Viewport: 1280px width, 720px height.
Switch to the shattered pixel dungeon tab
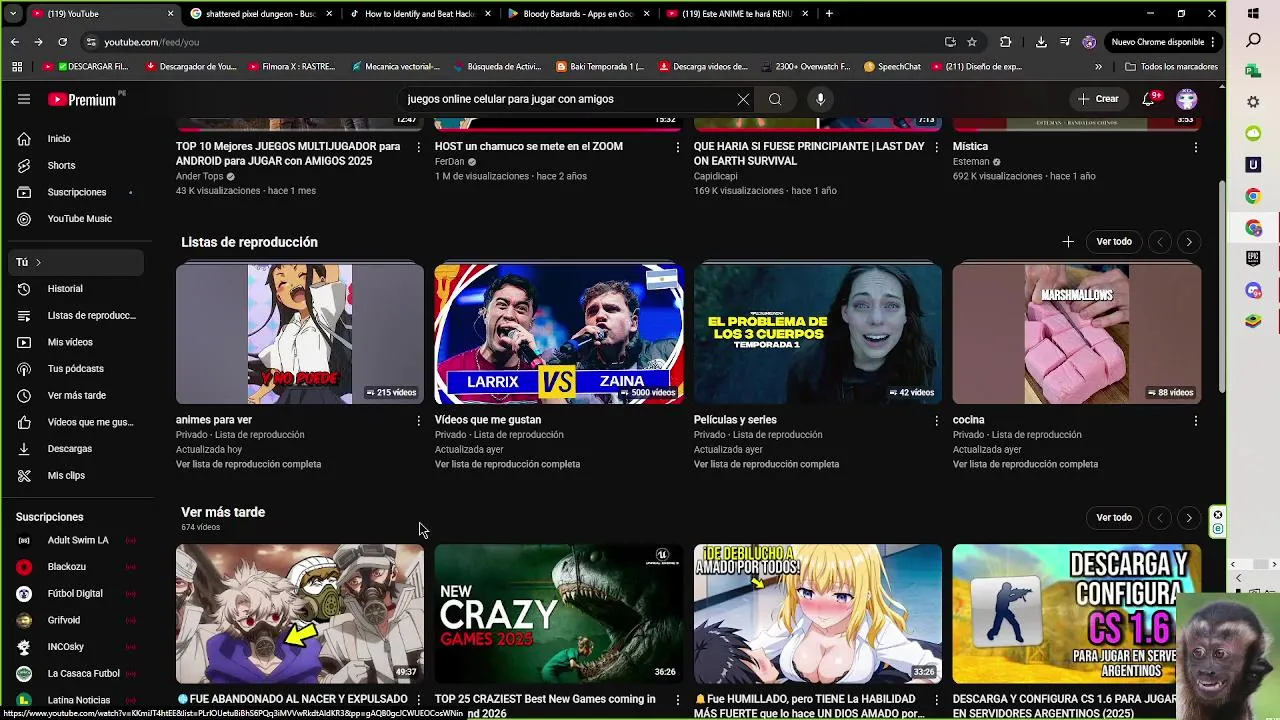point(260,14)
